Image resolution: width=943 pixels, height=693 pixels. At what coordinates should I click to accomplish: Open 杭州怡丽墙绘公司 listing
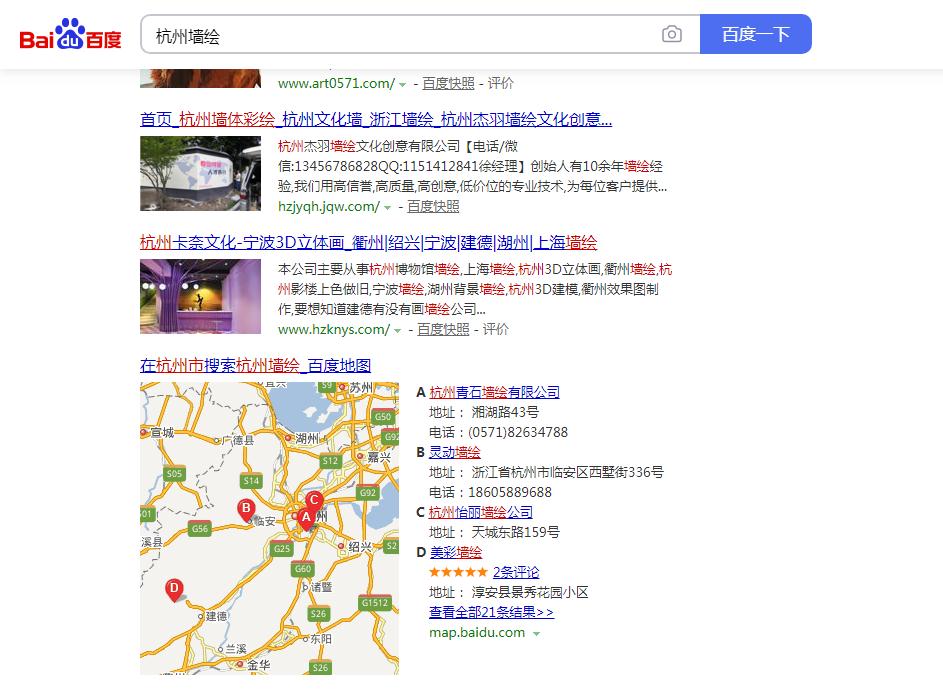481,512
